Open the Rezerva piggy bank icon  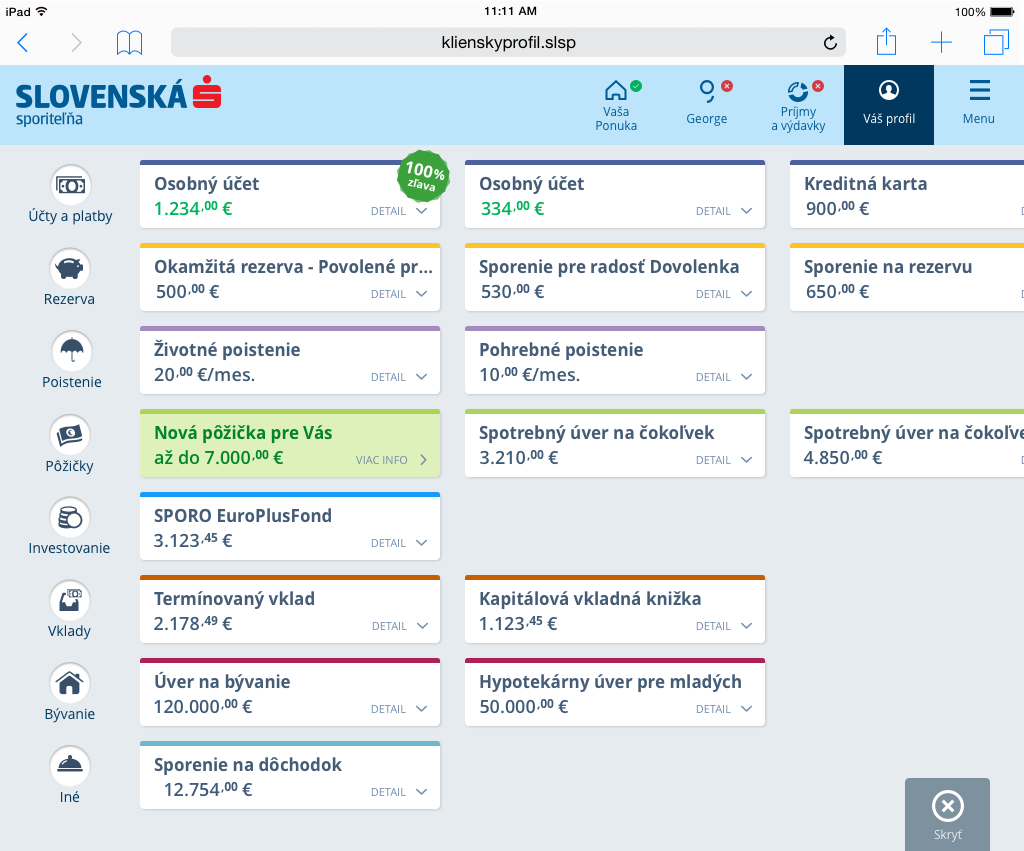(x=70, y=268)
